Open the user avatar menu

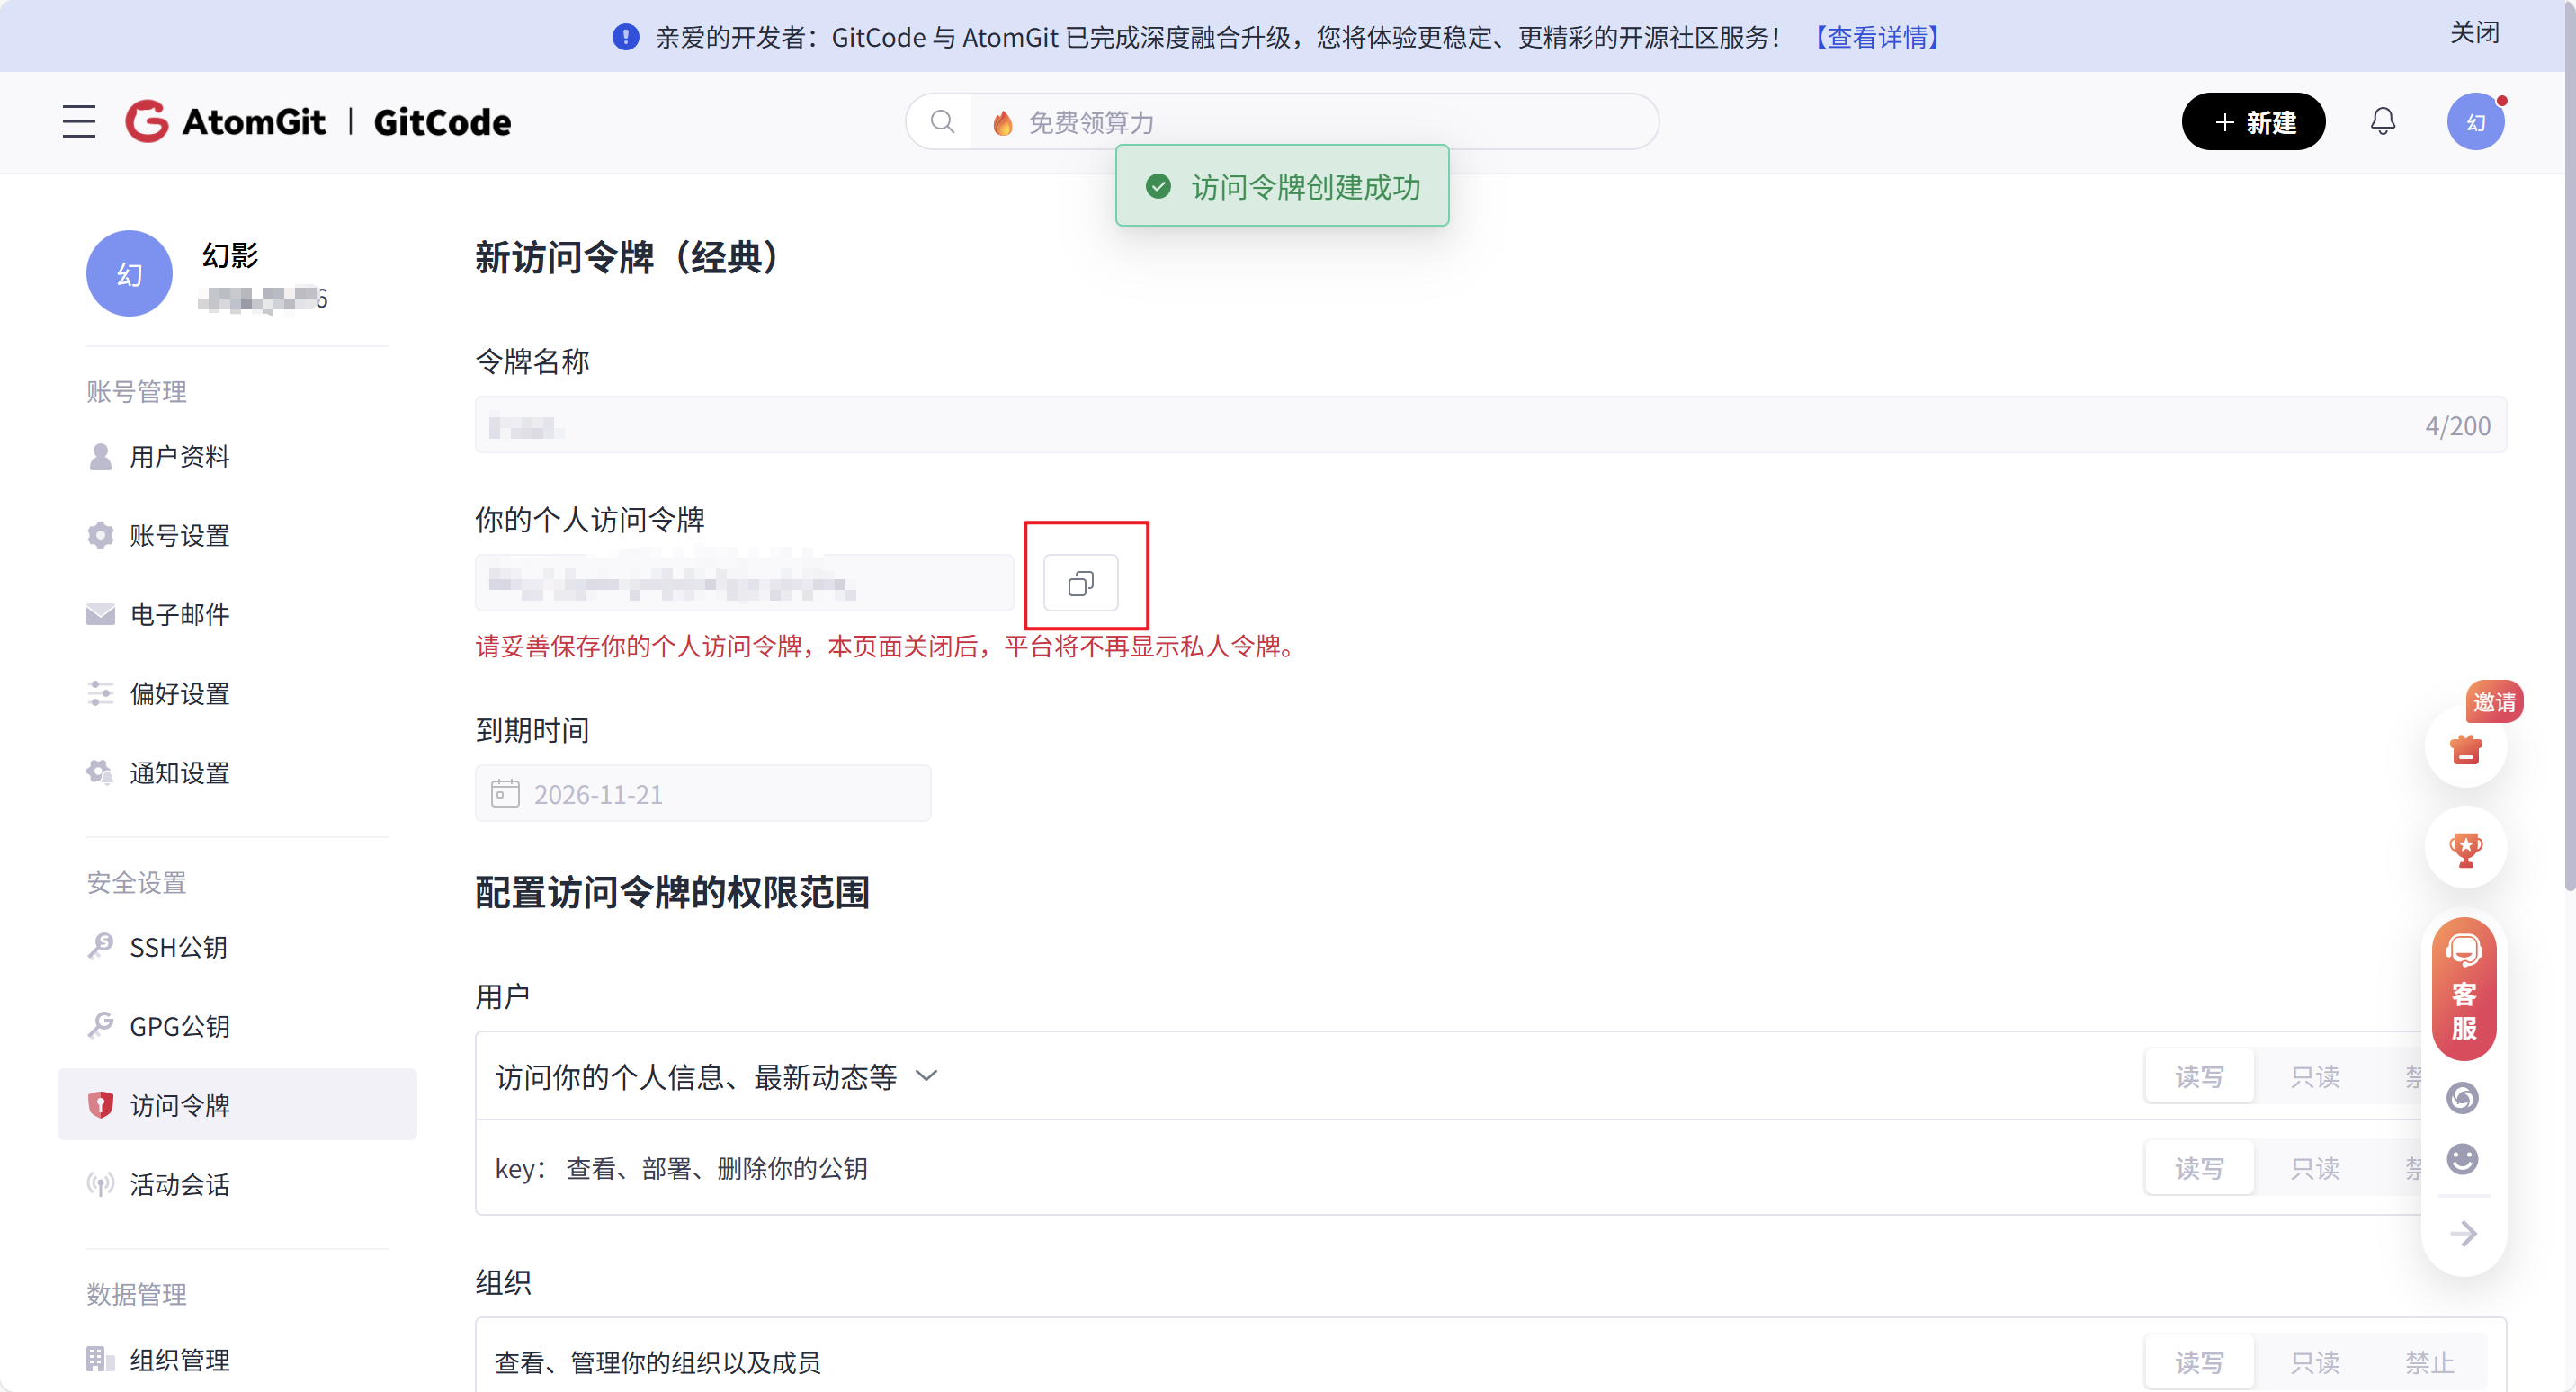point(2474,122)
